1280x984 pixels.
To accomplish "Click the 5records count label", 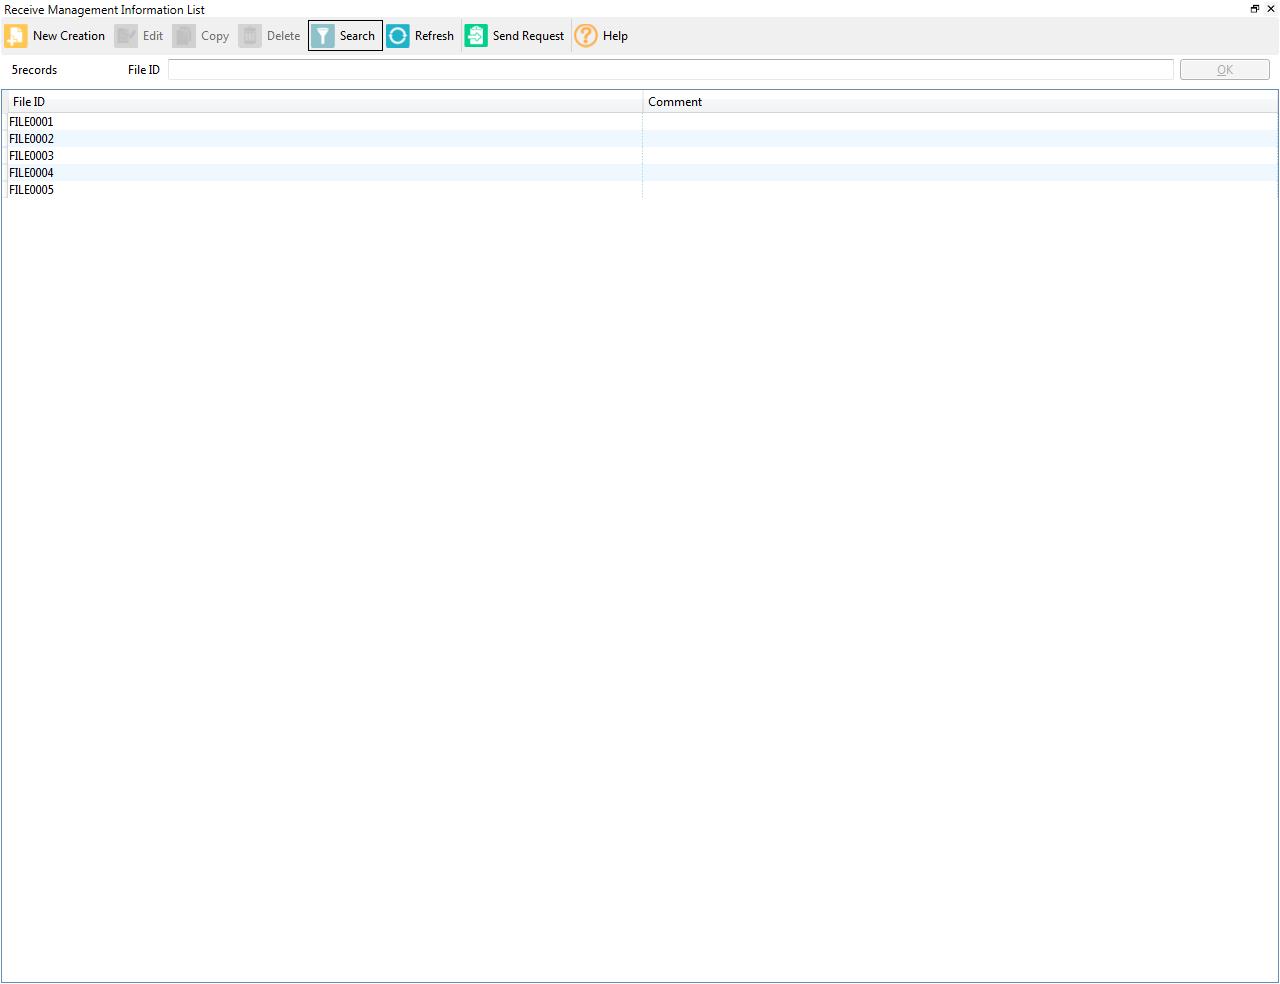I will click(x=34, y=70).
